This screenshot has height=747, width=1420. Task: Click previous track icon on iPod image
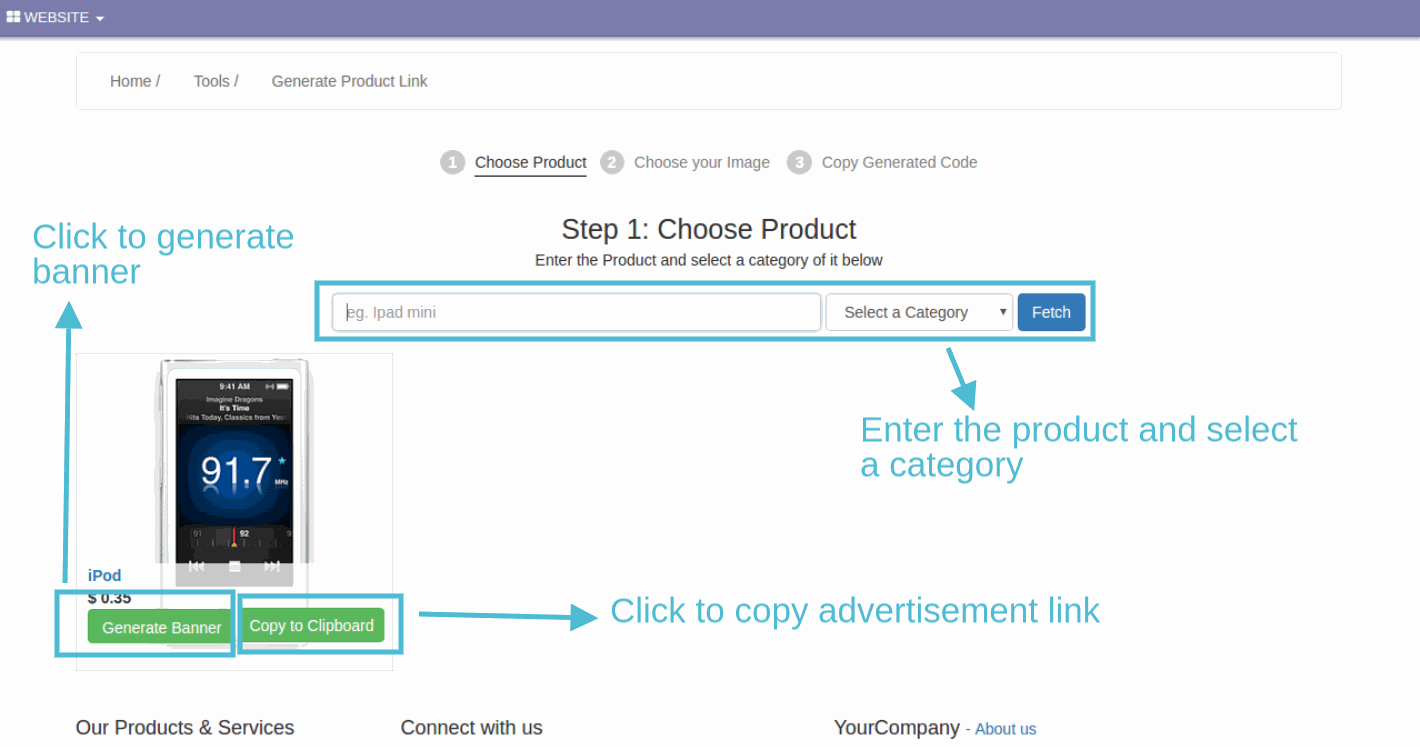(196, 566)
